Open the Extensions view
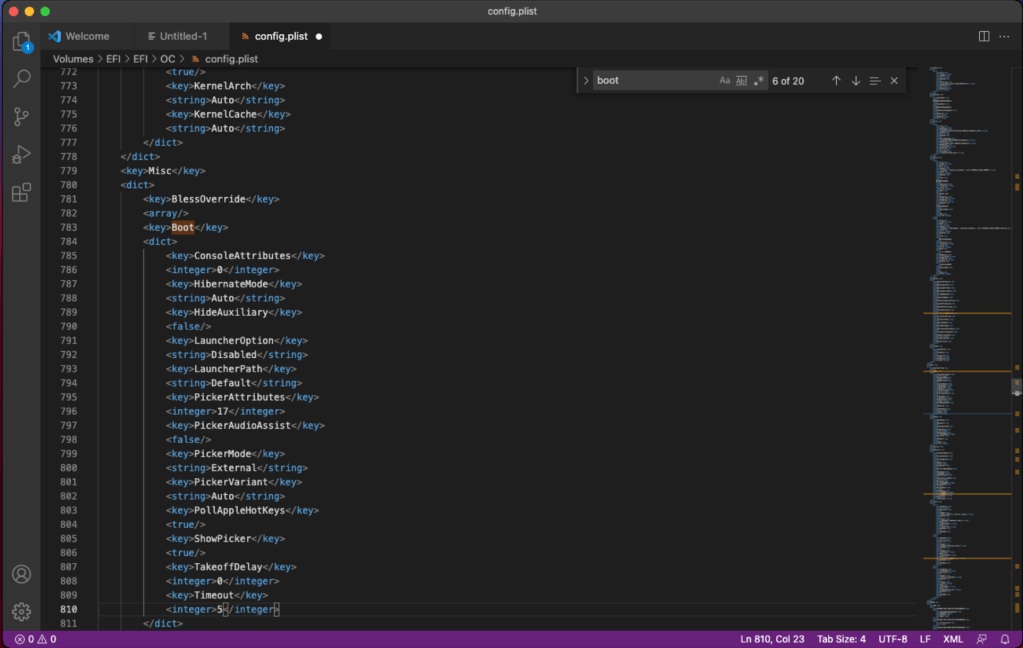Screen dimensions: 1023x648 click(x=21, y=193)
